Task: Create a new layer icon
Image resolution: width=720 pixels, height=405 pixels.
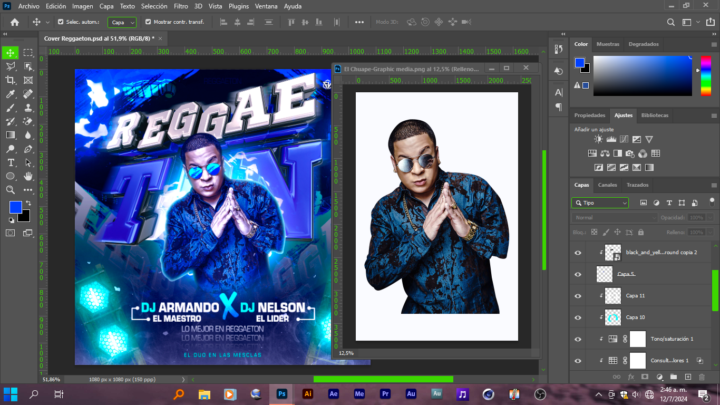Action: (x=687, y=377)
